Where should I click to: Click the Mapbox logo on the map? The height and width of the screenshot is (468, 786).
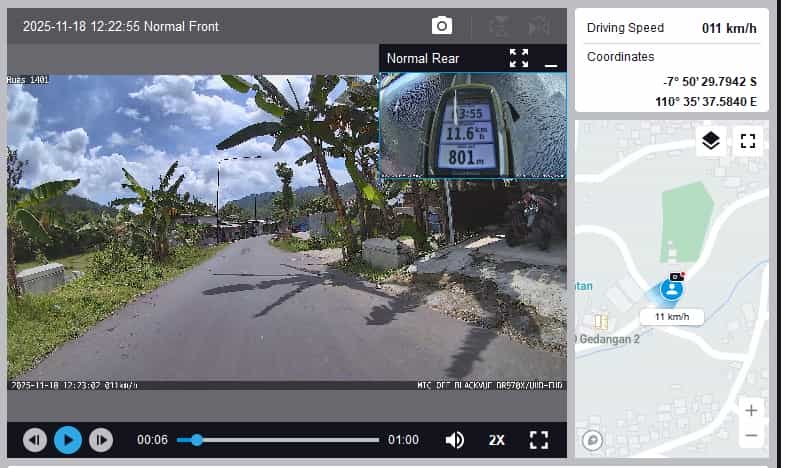[x=593, y=439]
